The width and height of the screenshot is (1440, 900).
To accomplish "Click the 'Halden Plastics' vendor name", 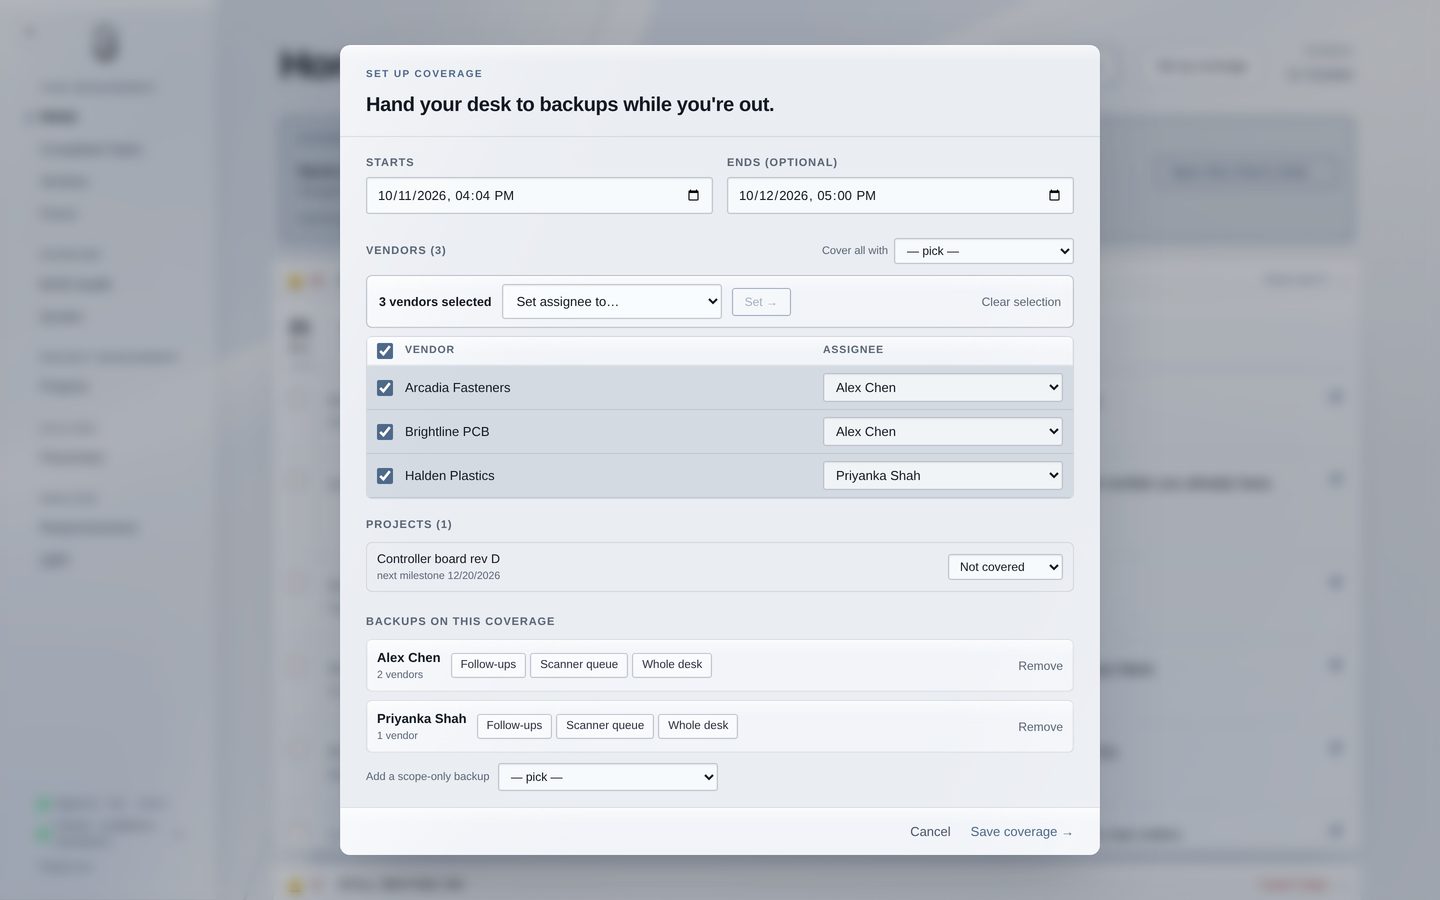I will pos(449,476).
